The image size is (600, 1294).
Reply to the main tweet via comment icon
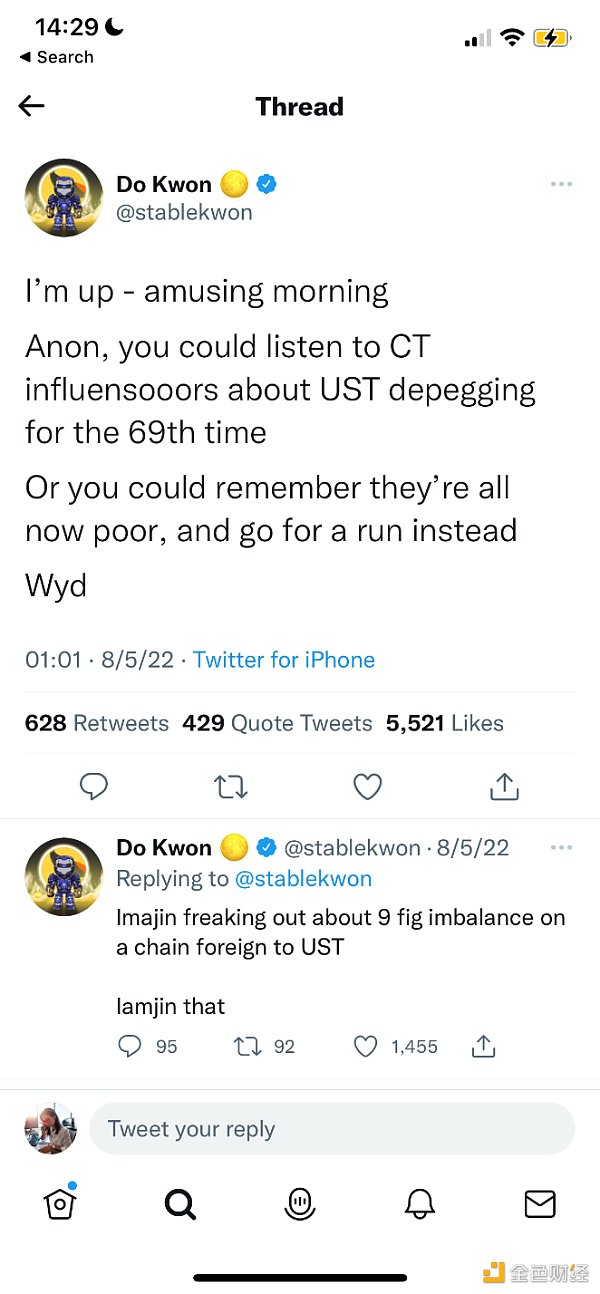click(93, 787)
